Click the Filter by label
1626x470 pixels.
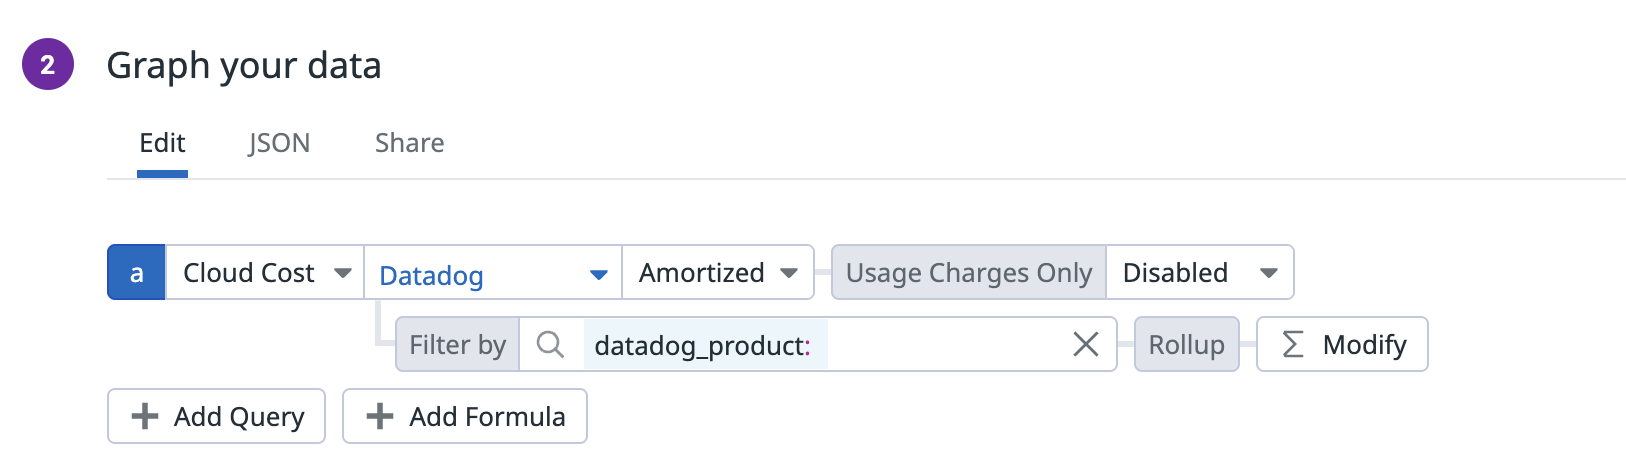coord(457,344)
